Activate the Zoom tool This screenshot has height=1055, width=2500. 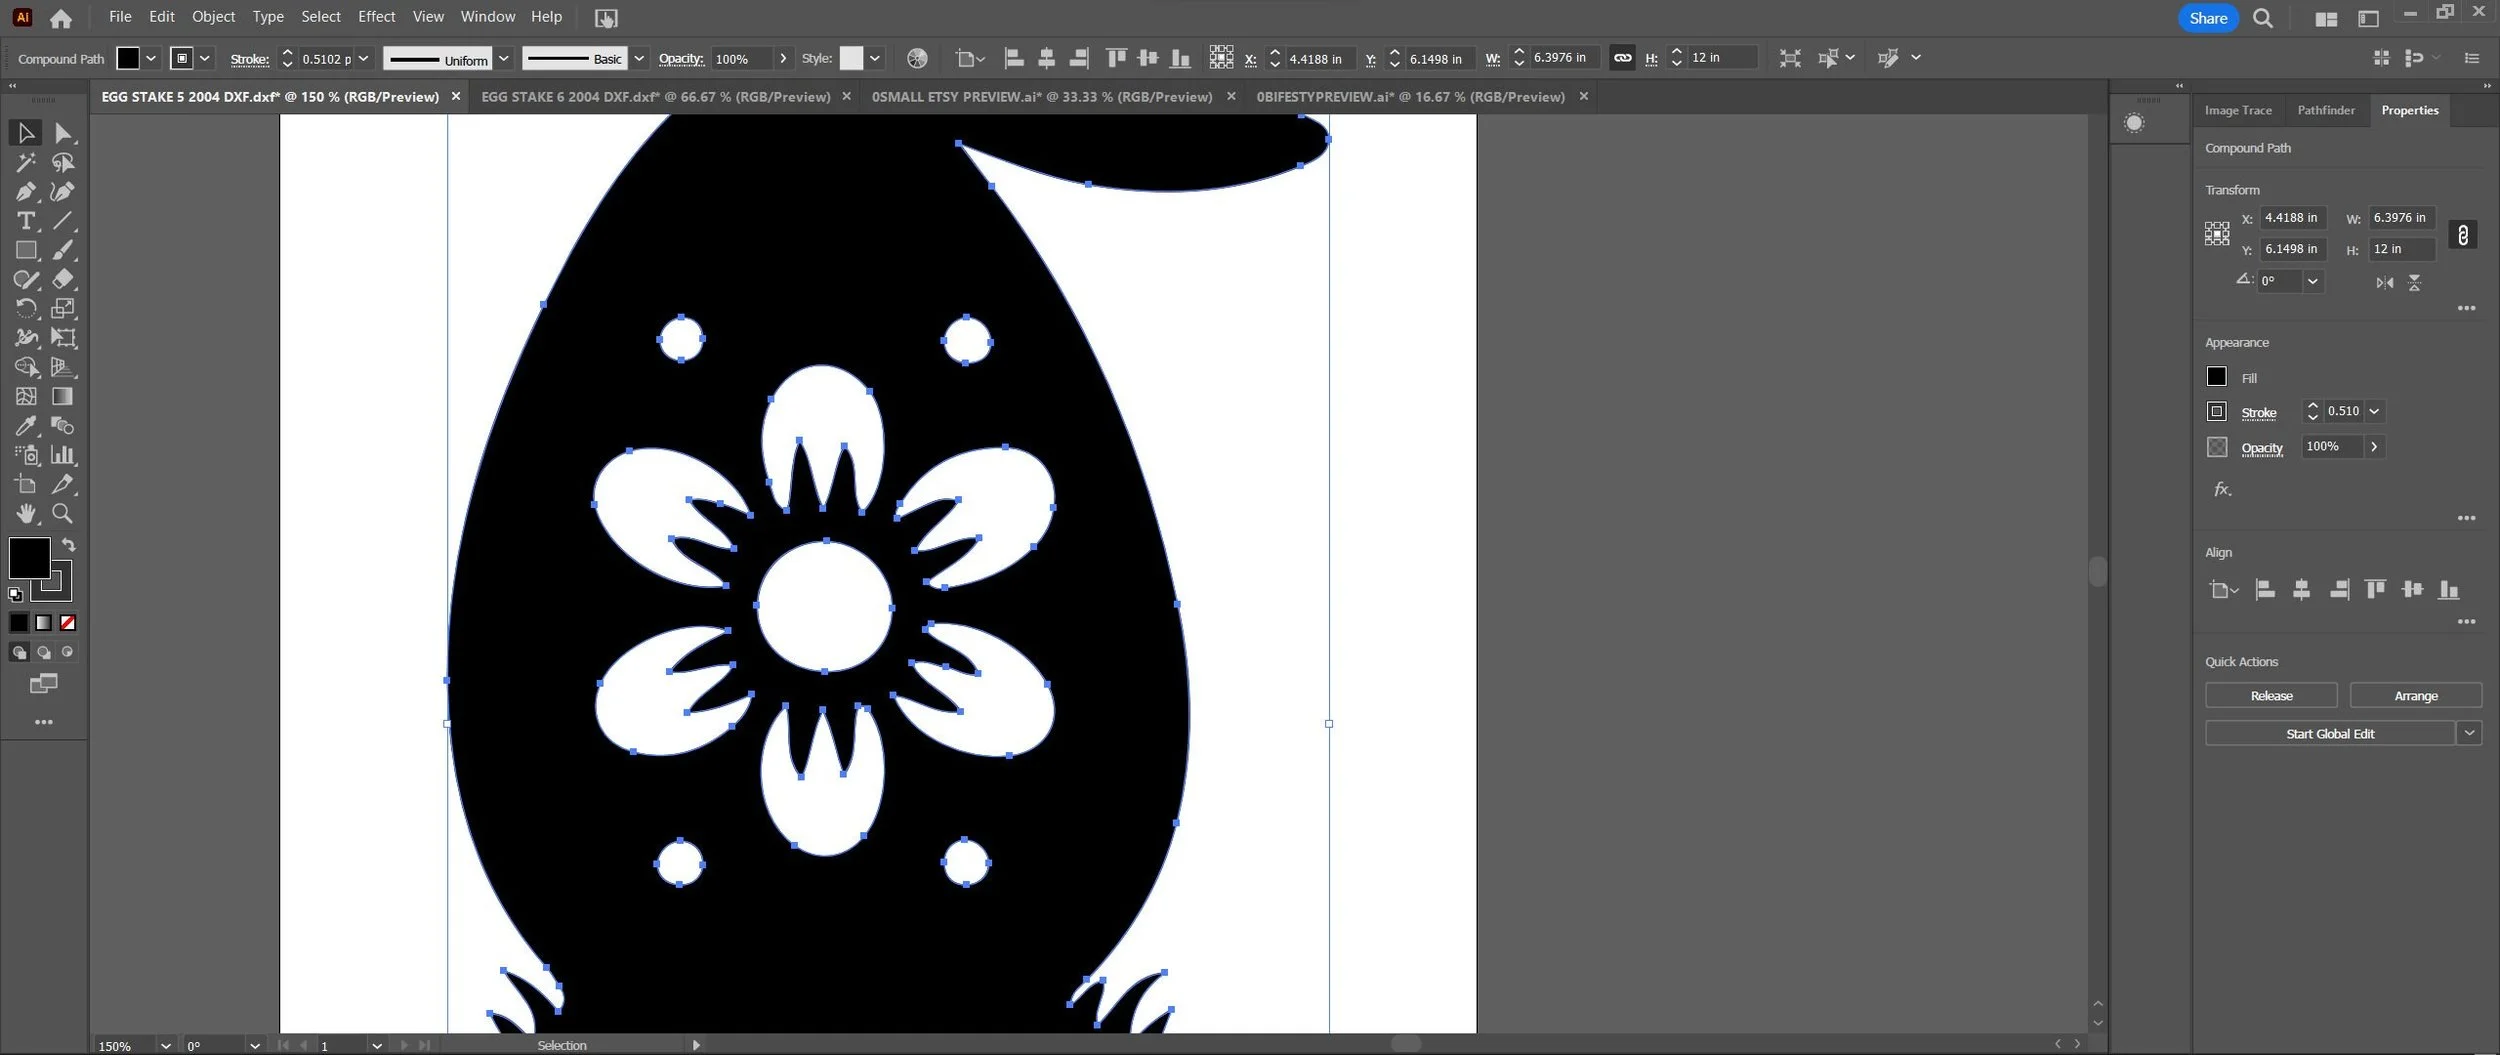(x=63, y=514)
